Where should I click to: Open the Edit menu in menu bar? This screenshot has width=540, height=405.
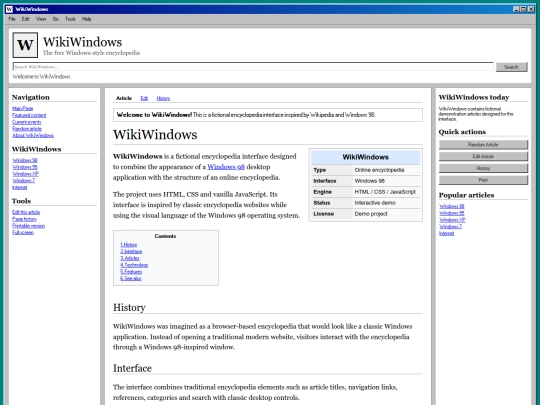coord(25,19)
